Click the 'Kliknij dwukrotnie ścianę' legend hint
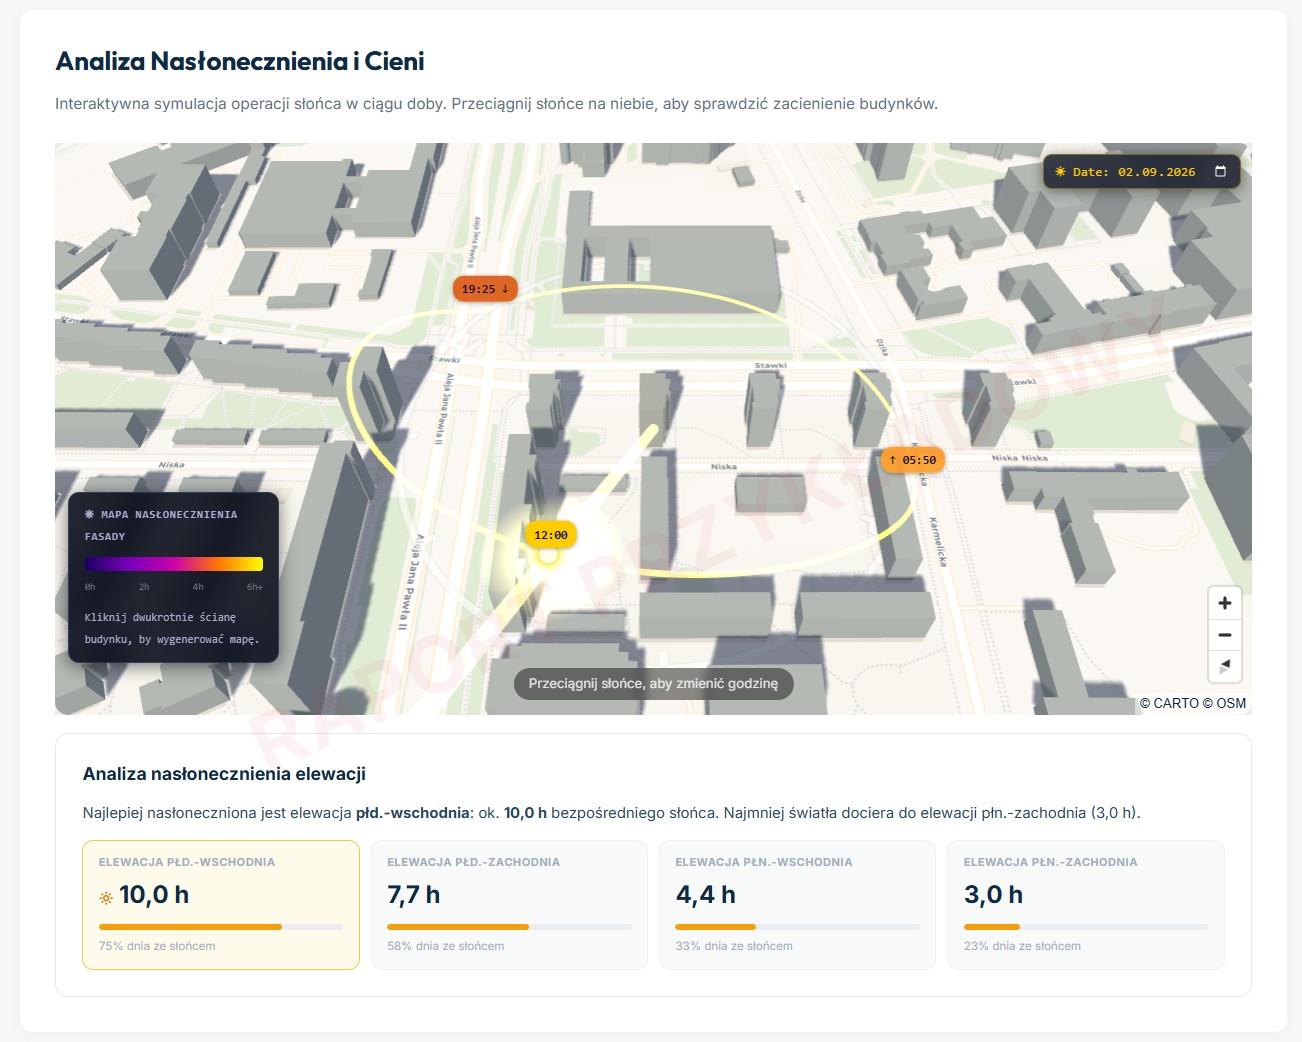This screenshot has width=1302, height=1042. point(160,617)
